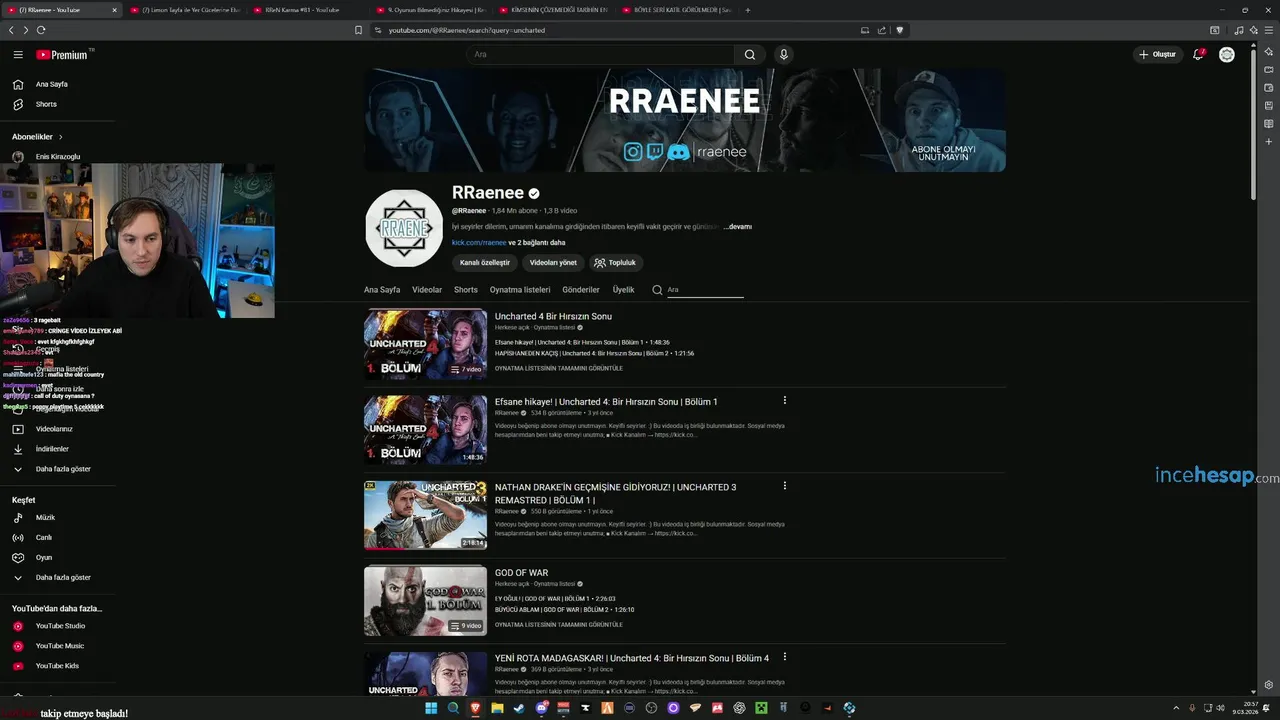Open Uncharted 3 Remastered video thumbnail
Viewport: 1280px width, 720px height.
coord(425,516)
